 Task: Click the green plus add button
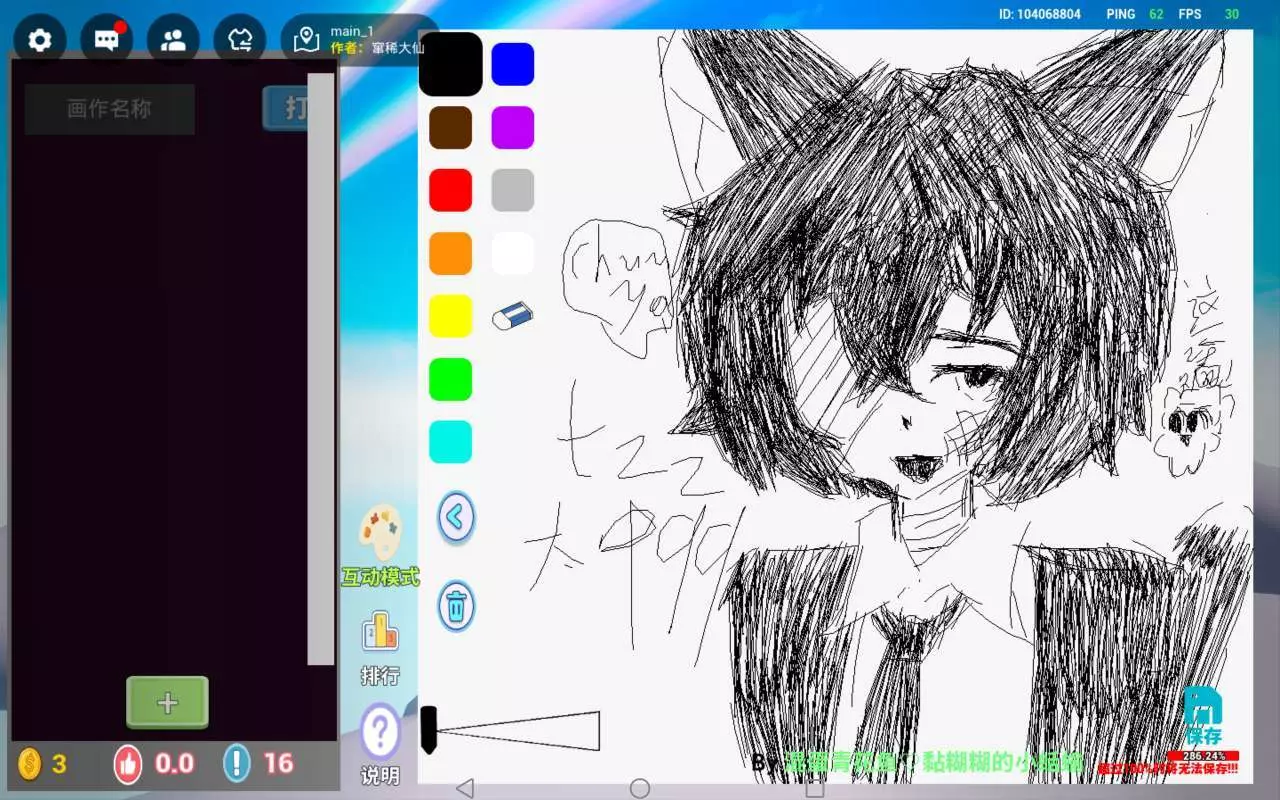point(167,703)
